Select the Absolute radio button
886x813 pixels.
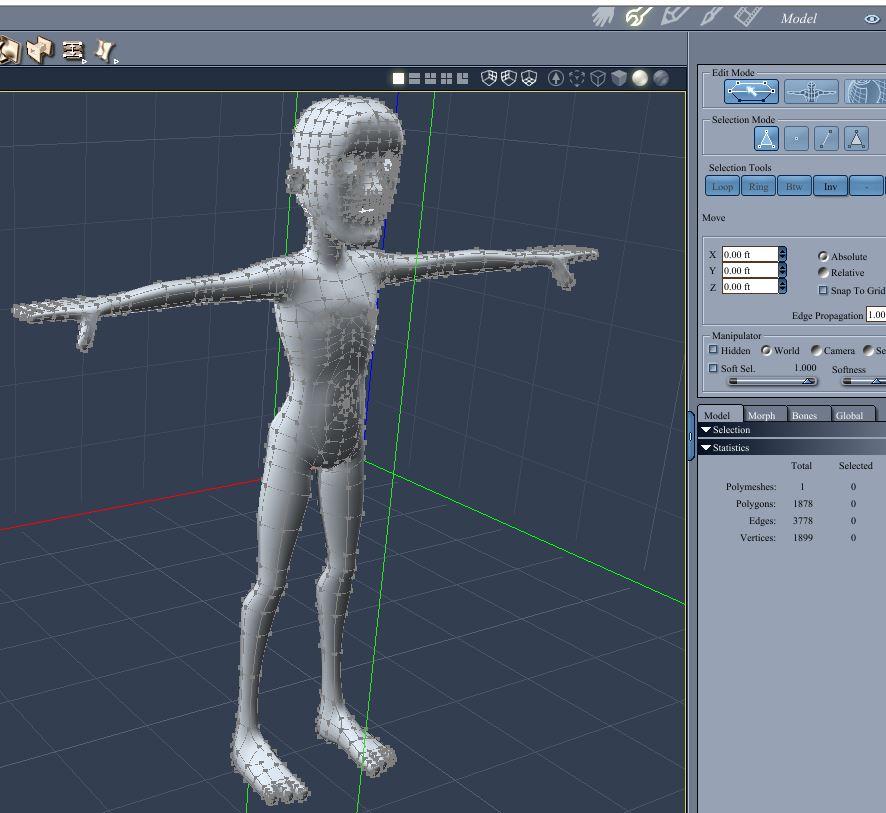(x=823, y=256)
